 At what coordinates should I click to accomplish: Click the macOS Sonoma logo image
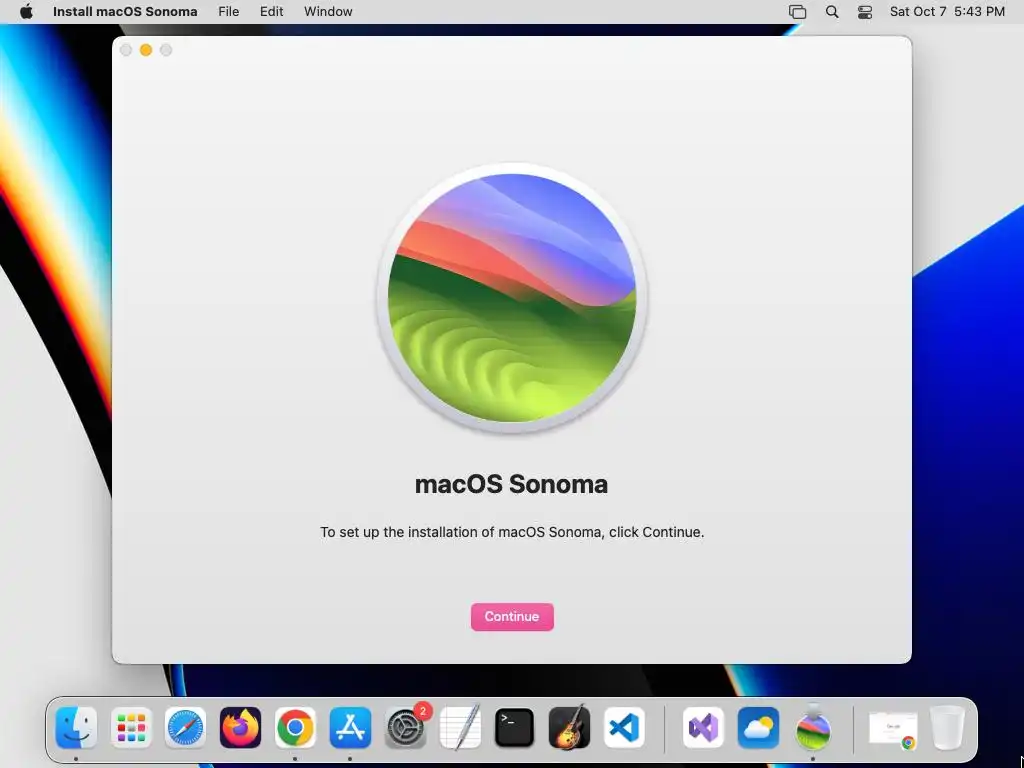(x=512, y=298)
